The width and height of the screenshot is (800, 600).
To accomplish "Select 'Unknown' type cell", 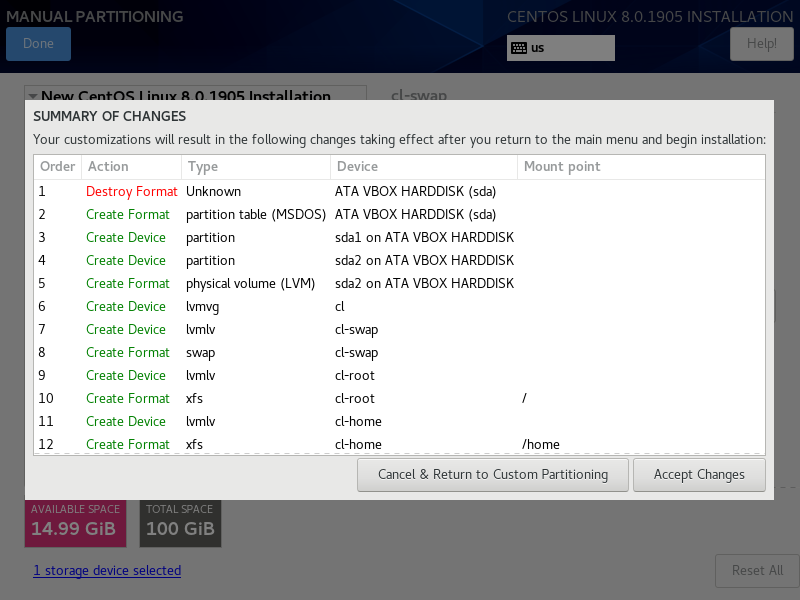I will pos(213,191).
